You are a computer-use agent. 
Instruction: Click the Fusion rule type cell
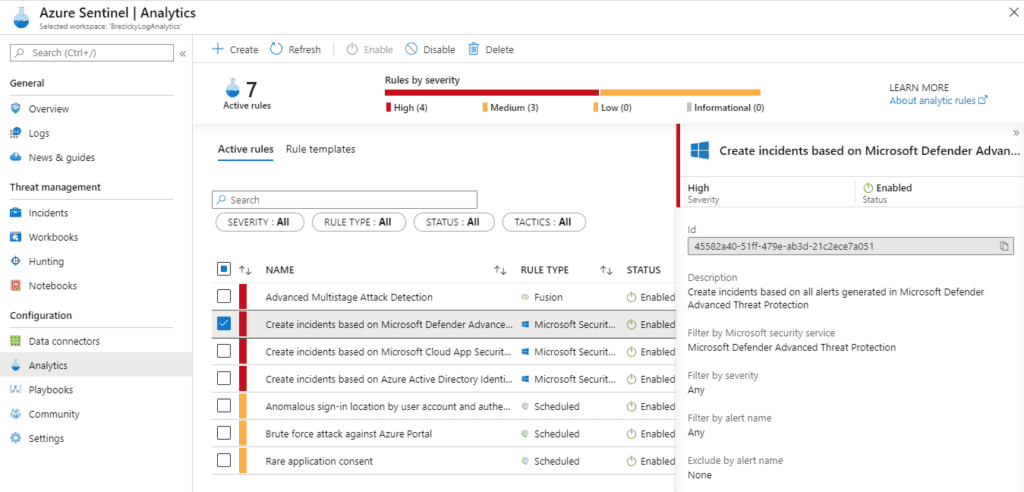(542, 297)
